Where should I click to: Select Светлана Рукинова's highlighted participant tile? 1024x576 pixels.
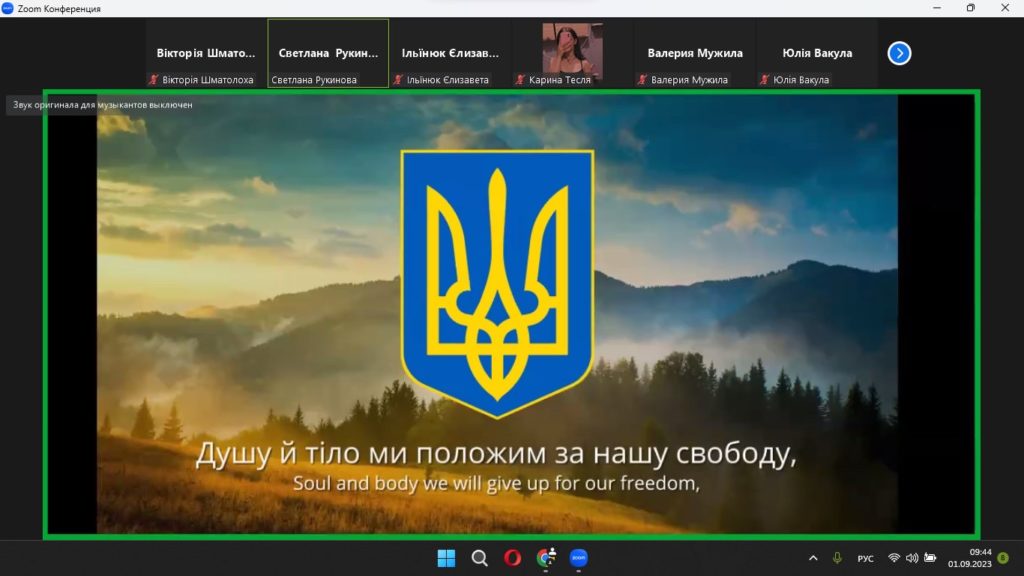point(328,53)
